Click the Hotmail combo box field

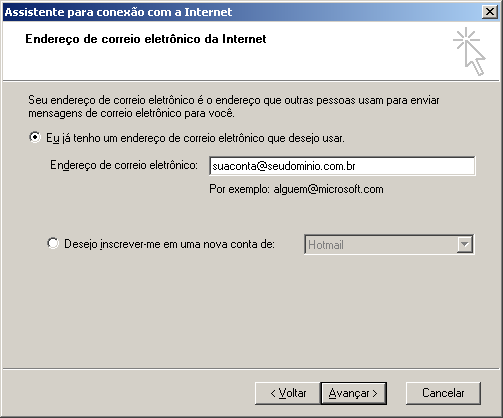coord(389,244)
